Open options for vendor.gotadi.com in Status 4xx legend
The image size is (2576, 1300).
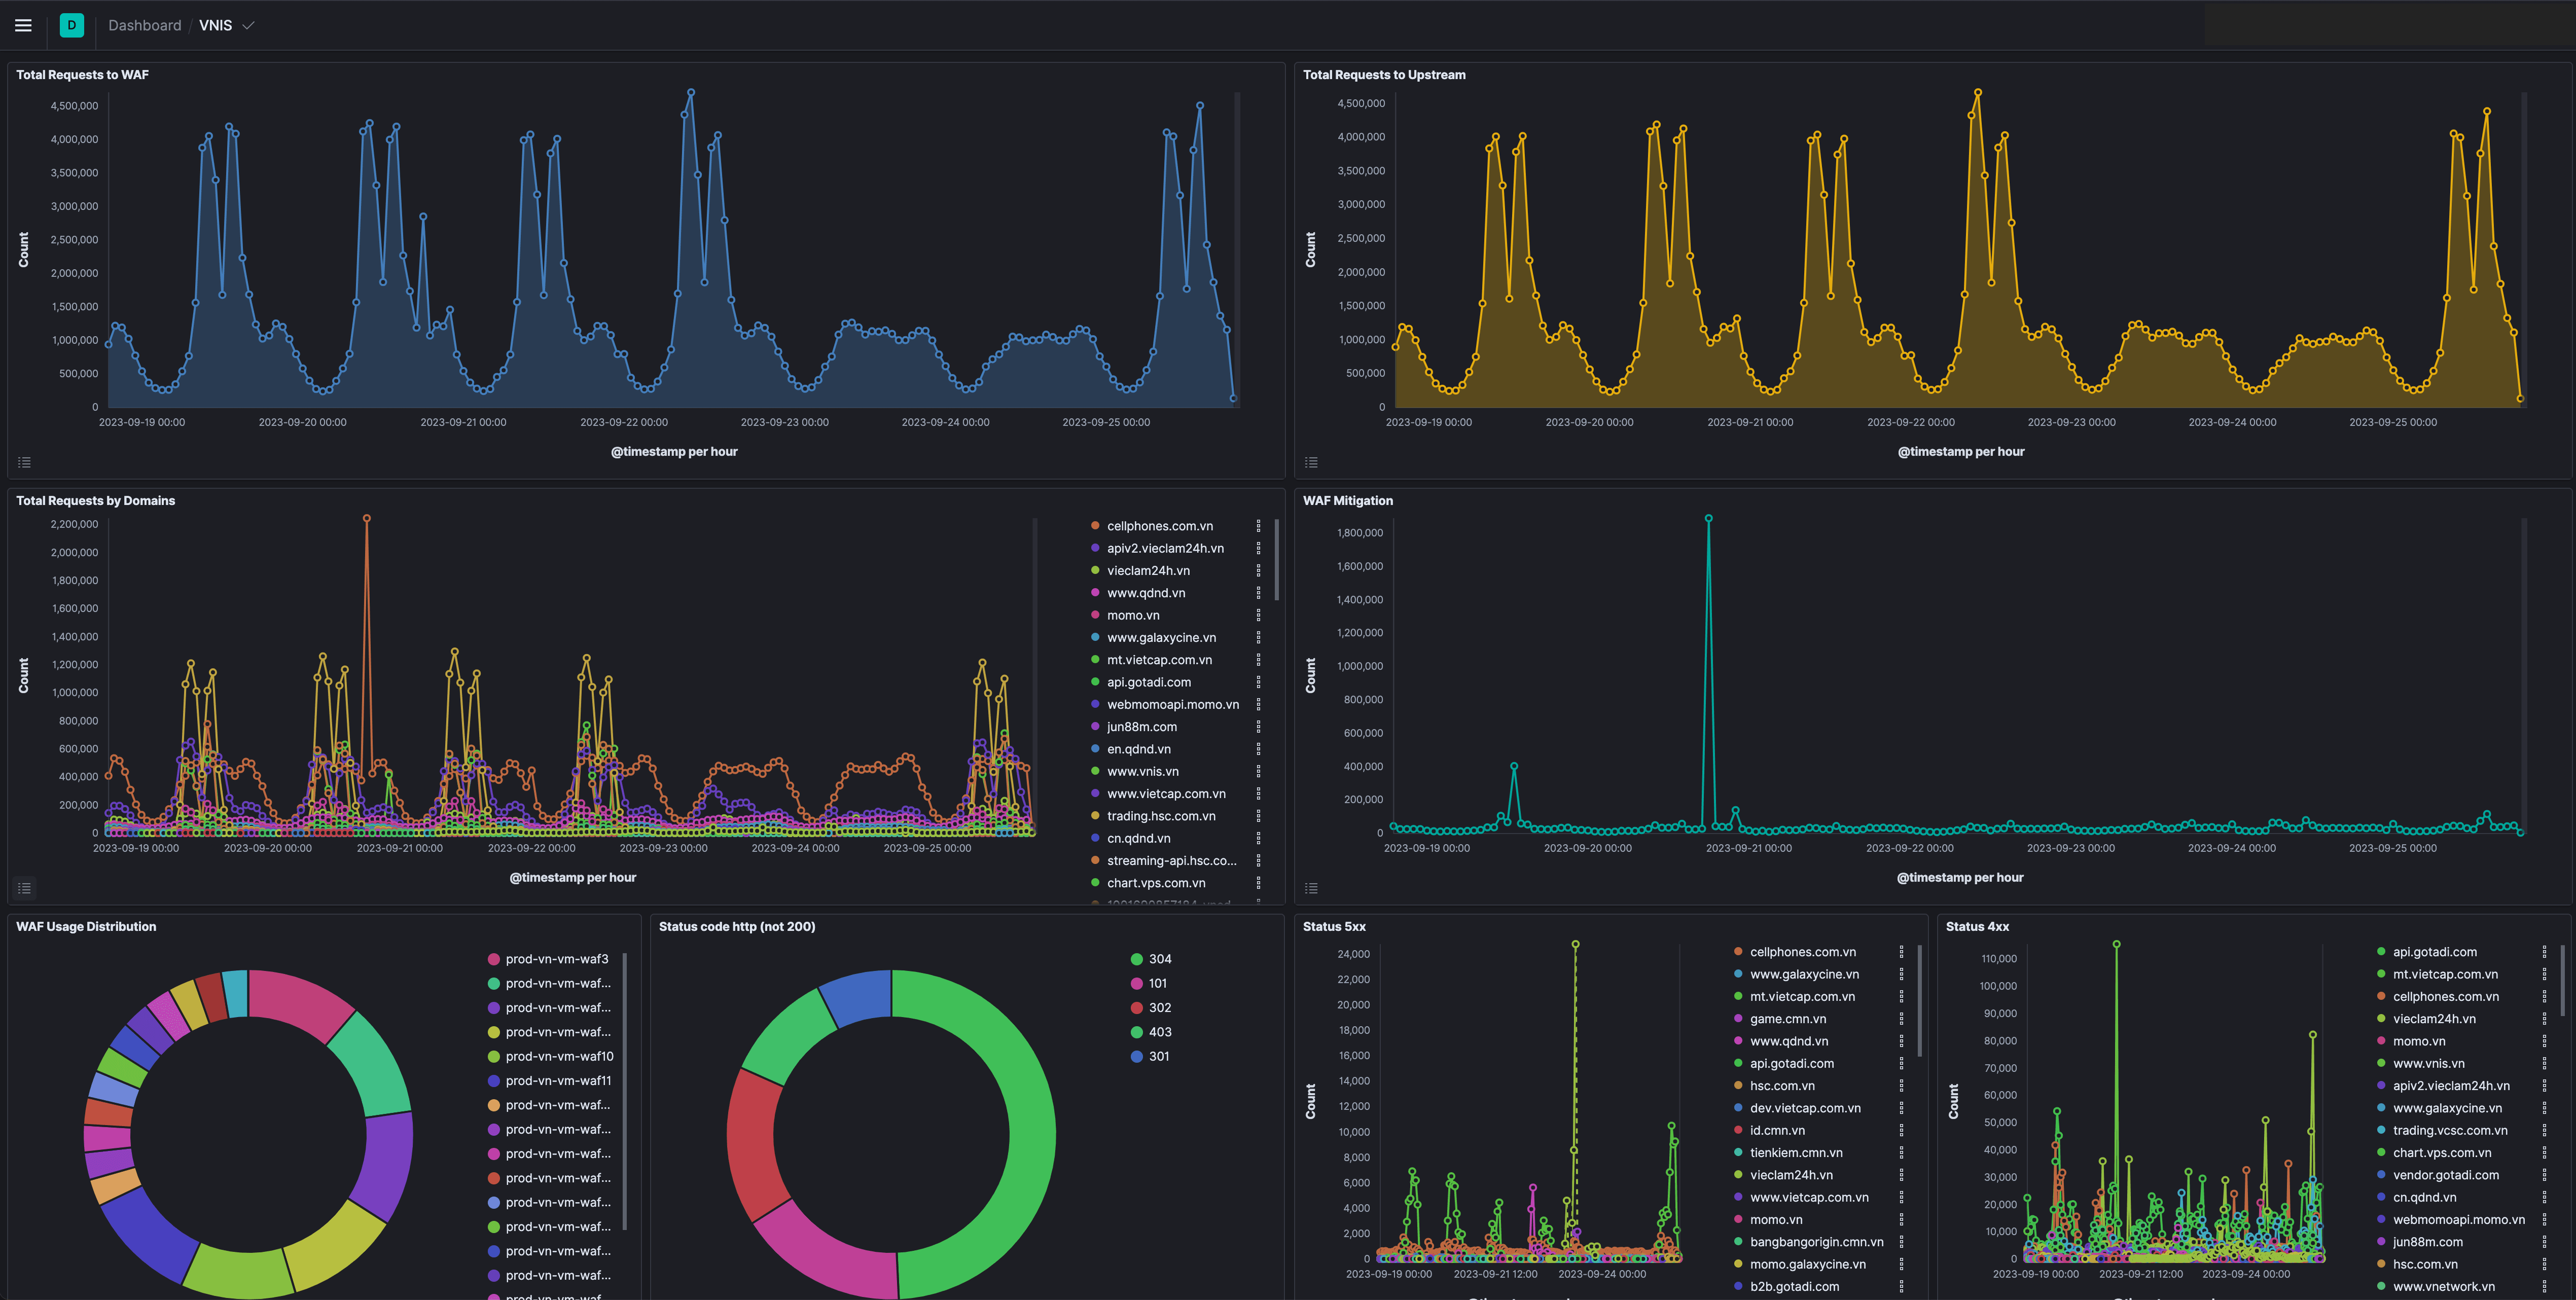click(2544, 1175)
